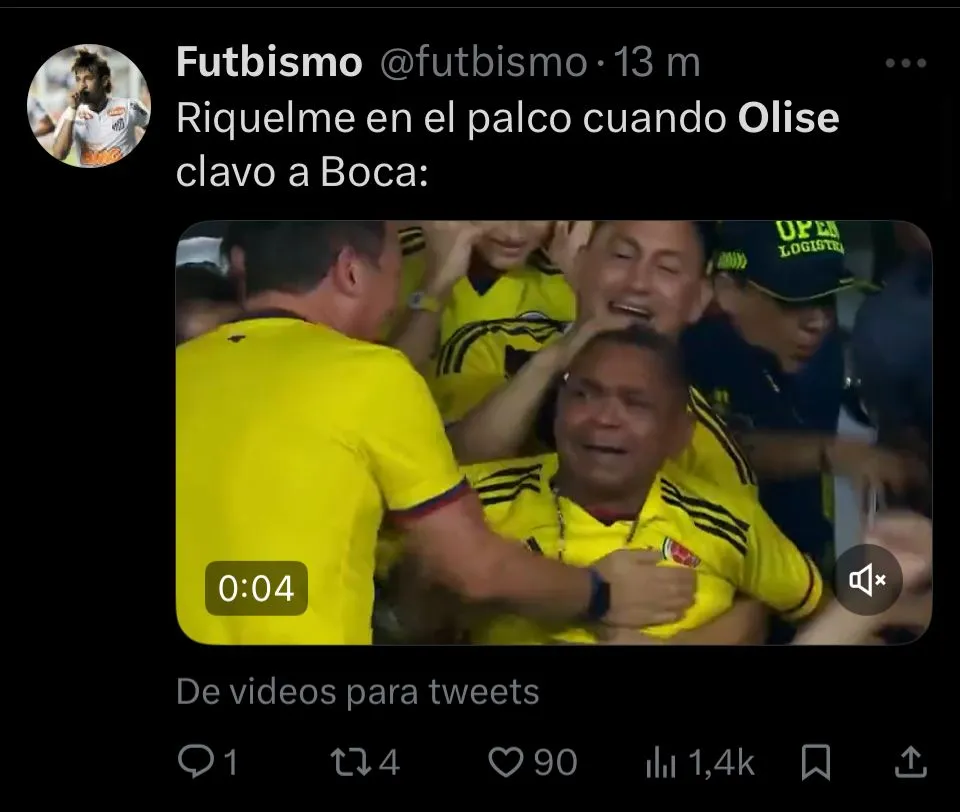960x812 pixels.
Task: Share the tweet with the upload icon
Action: (x=910, y=761)
